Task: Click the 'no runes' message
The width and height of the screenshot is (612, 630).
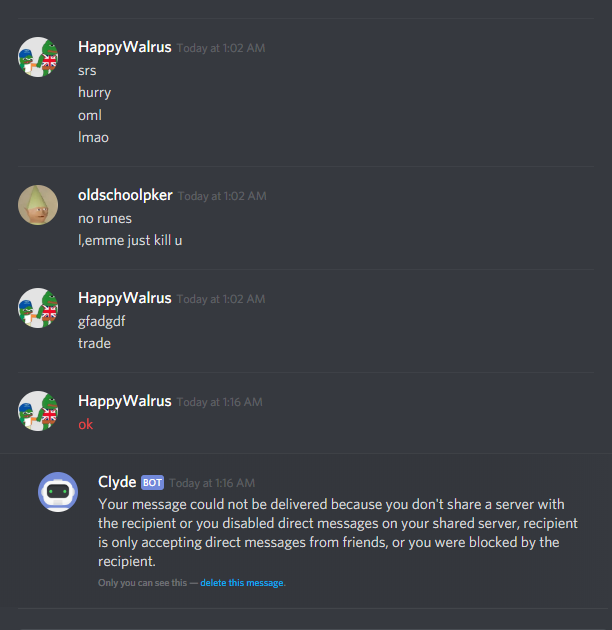Action: (x=105, y=219)
